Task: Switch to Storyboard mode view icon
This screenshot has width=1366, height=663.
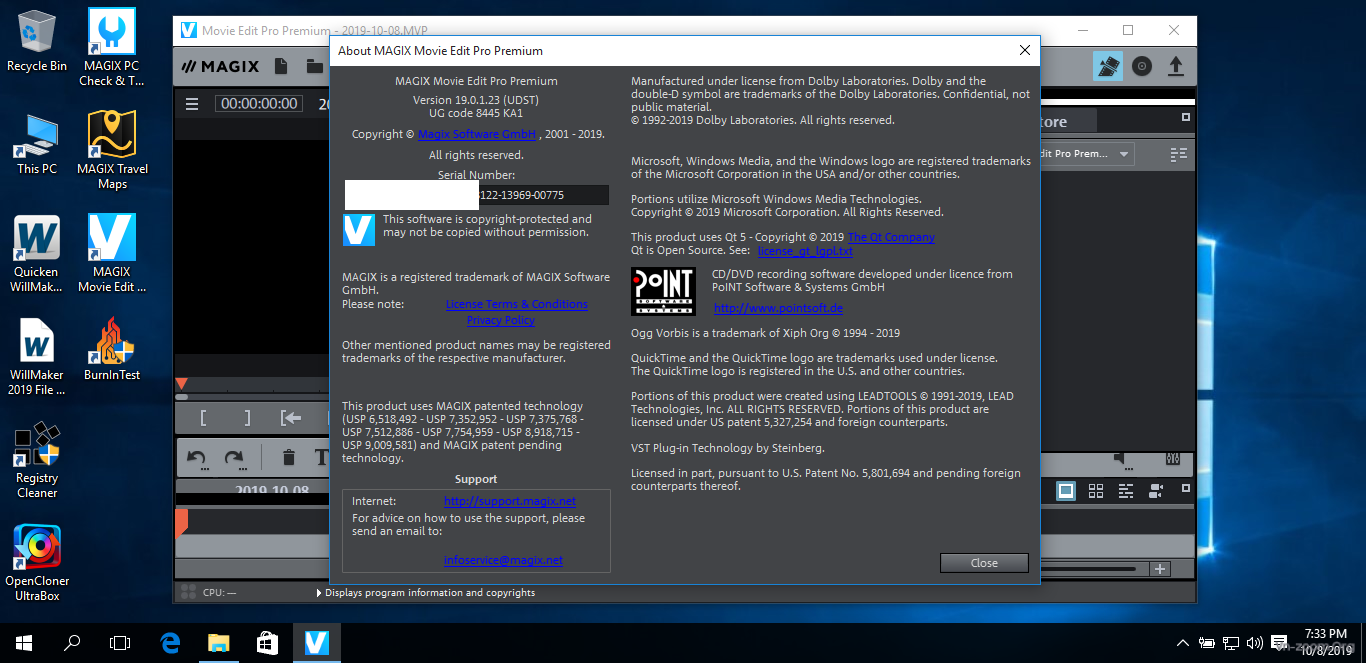Action: click(x=1066, y=491)
